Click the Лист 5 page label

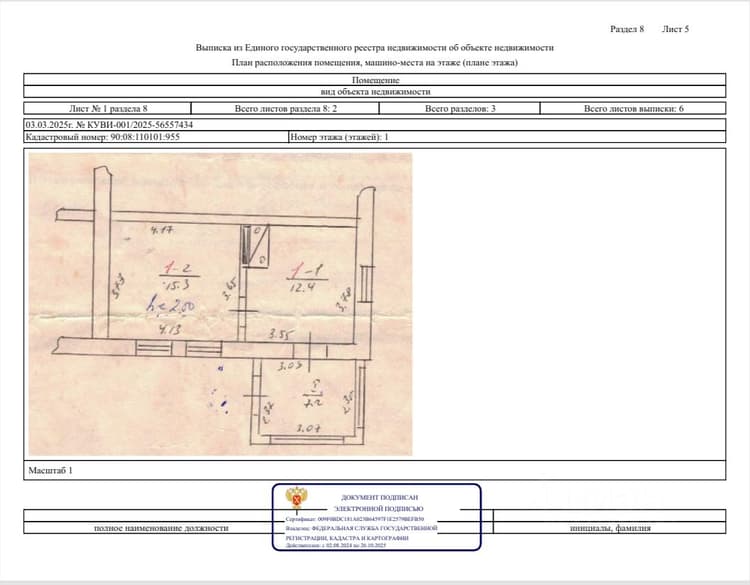pos(675,29)
